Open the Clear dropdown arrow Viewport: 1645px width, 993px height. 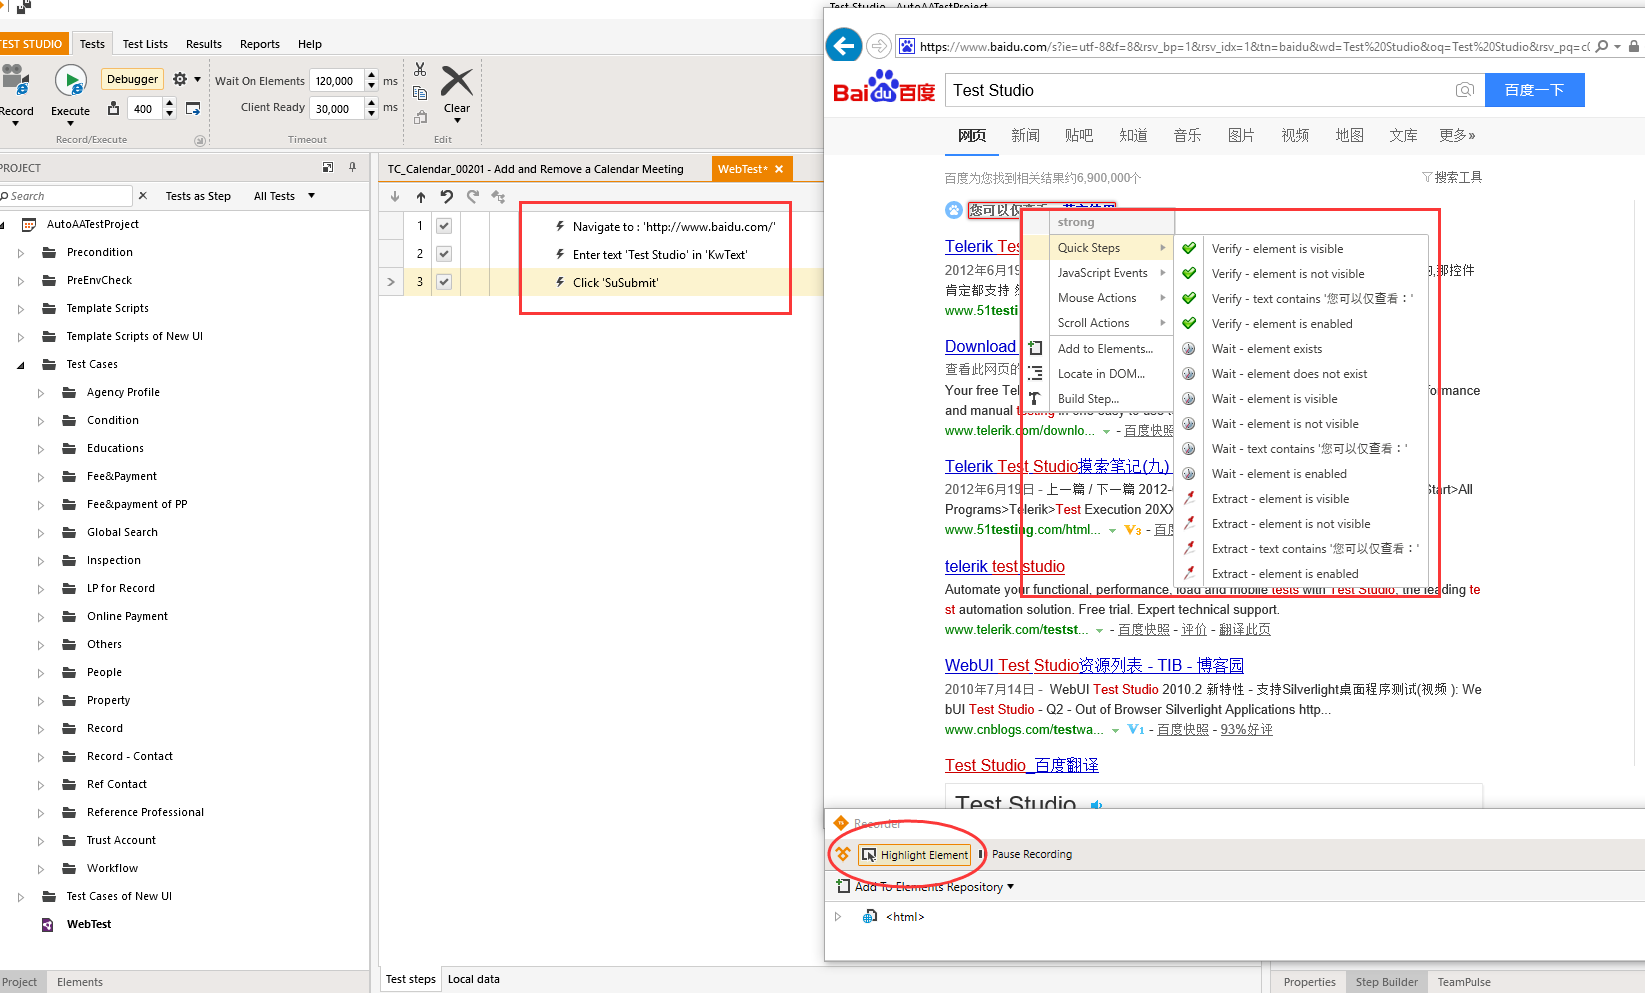[457, 121]
